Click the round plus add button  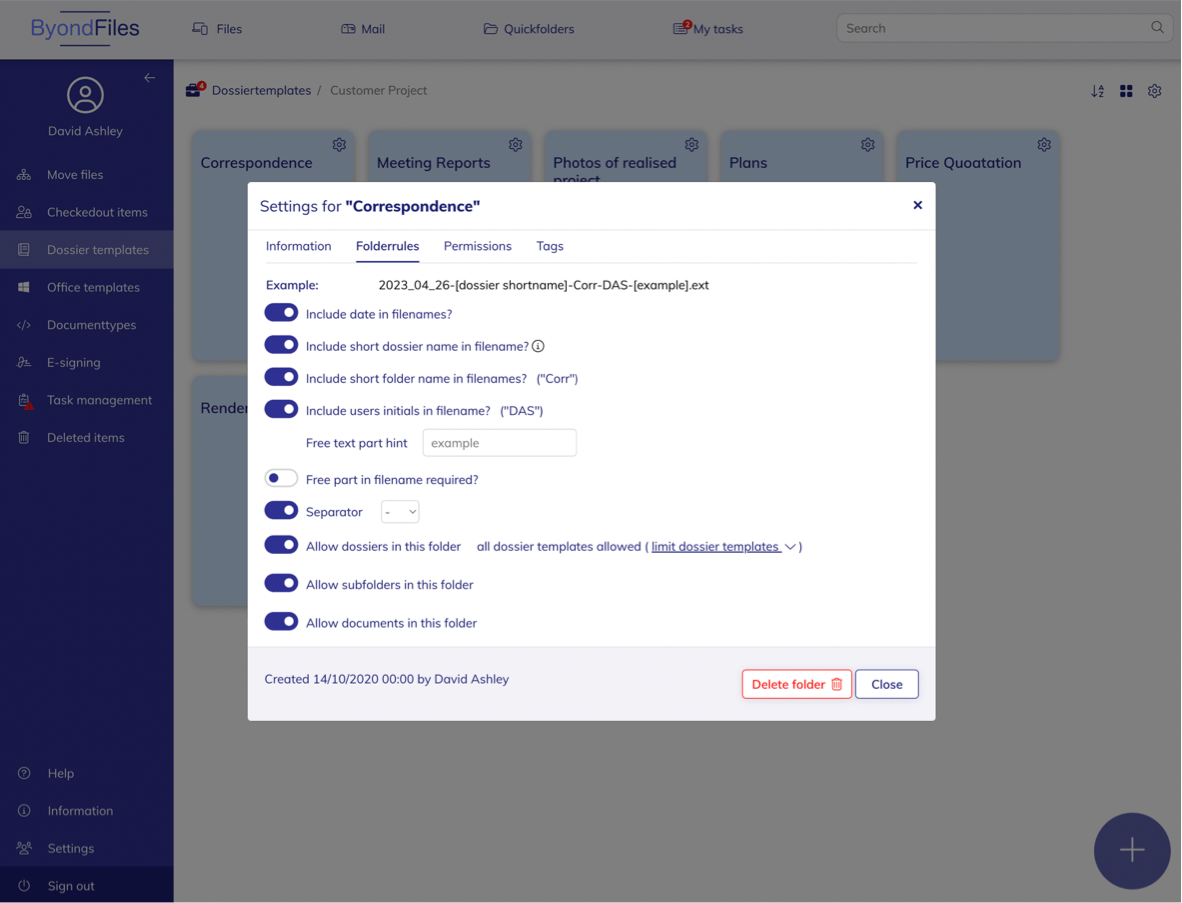point(1131,850)
